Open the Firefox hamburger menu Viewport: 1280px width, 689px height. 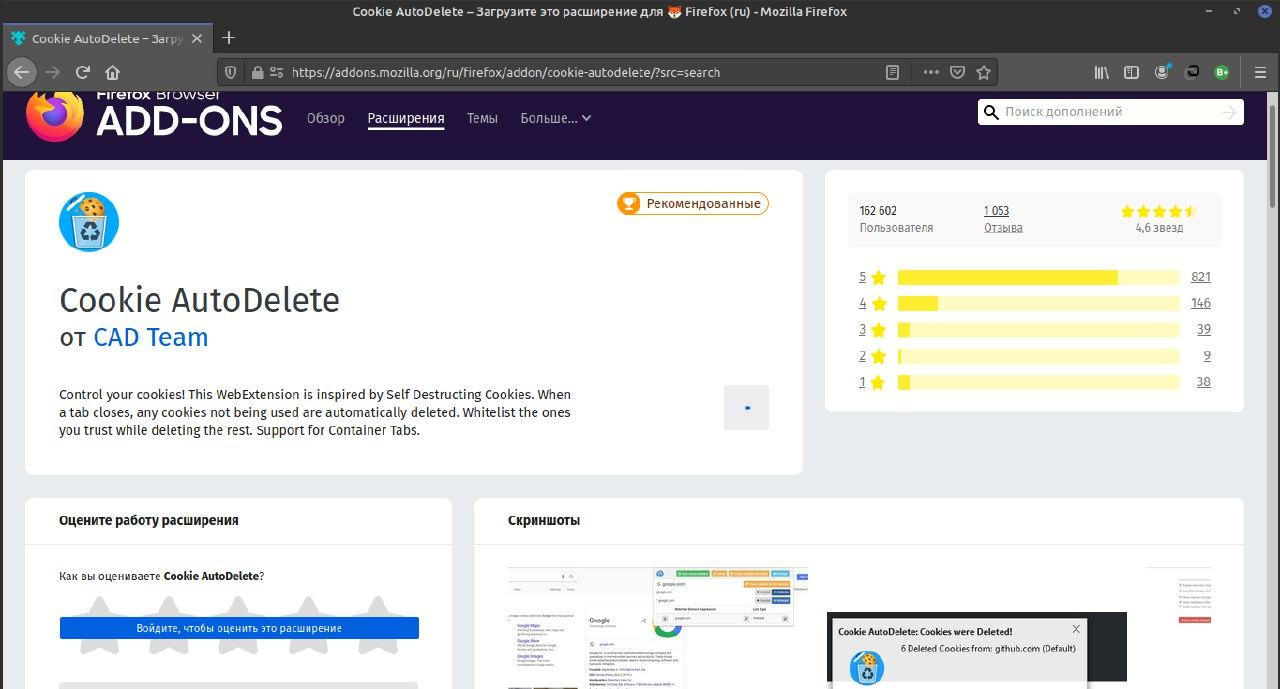[1259, 72]
